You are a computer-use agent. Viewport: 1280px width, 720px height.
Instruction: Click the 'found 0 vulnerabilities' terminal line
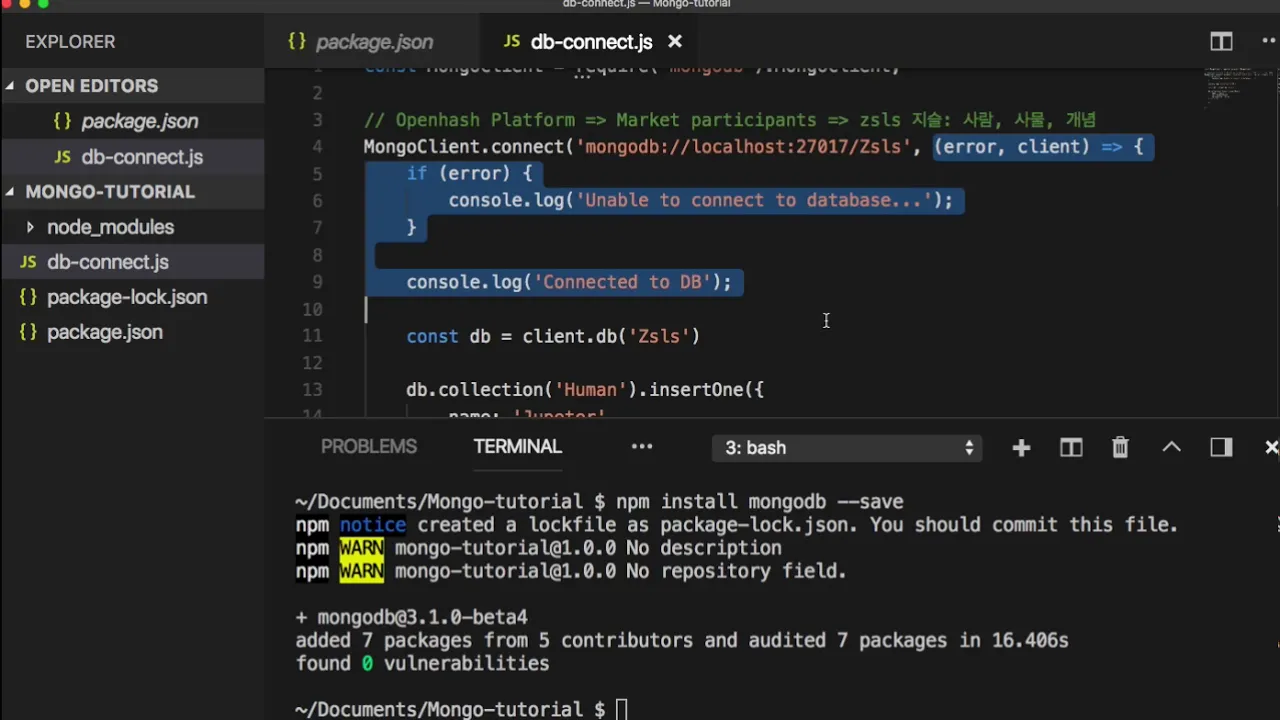click(x=422, y=663)
